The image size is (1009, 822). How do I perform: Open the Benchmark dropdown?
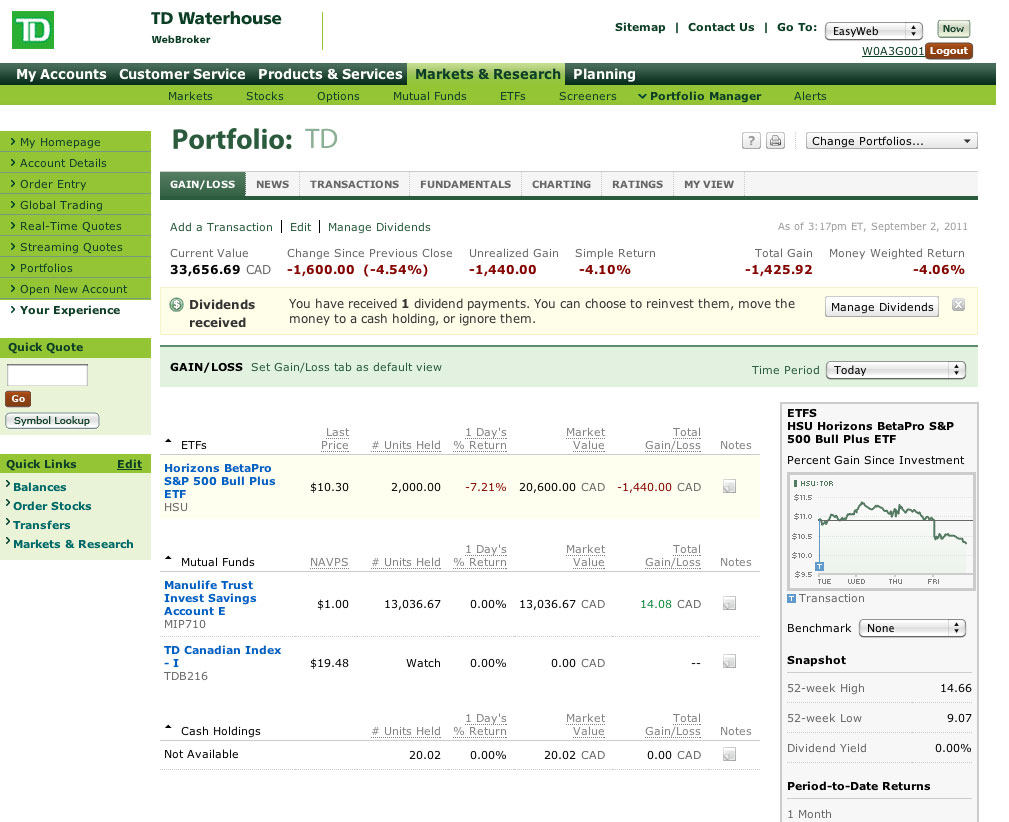[911, 628]
